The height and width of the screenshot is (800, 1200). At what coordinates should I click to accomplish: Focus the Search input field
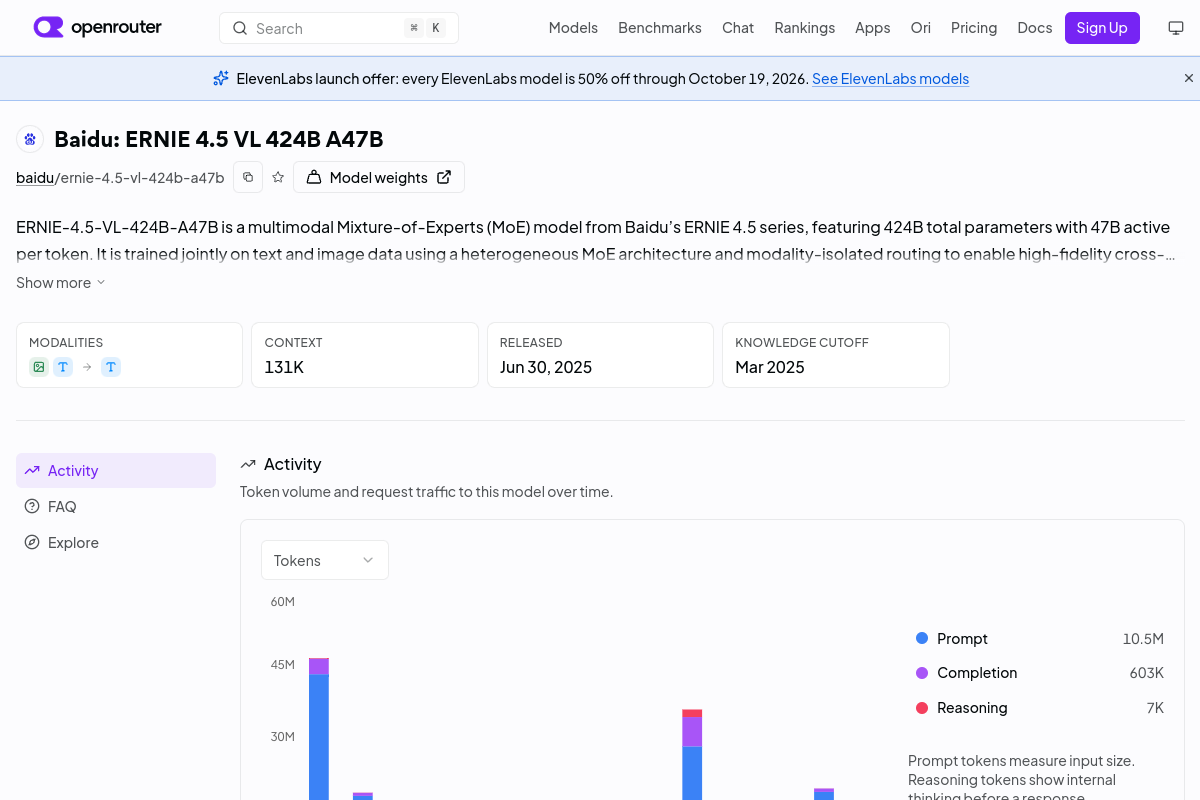coord(339,28)
